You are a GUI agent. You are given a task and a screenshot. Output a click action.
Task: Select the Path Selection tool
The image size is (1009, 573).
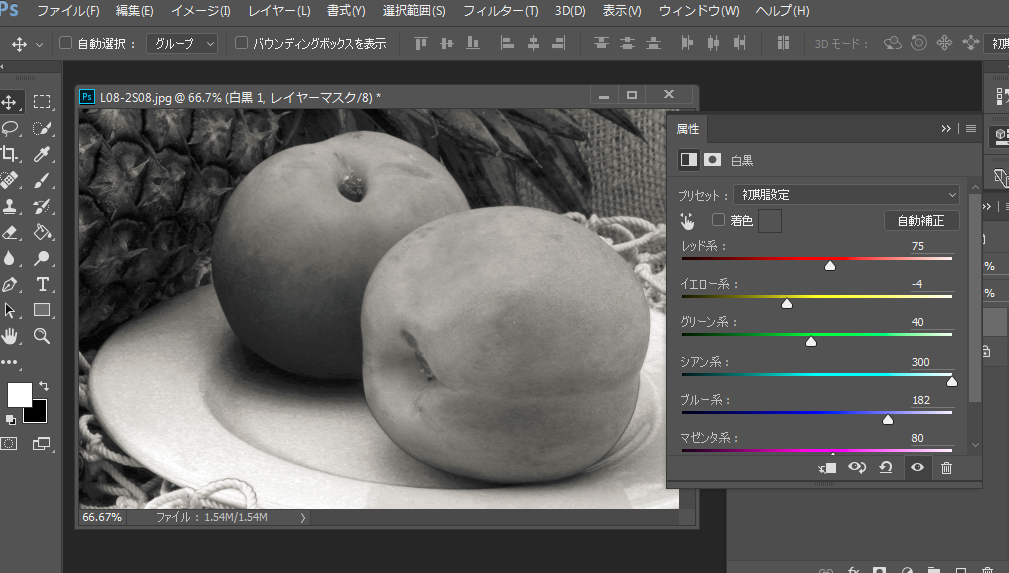coord(9,310)
